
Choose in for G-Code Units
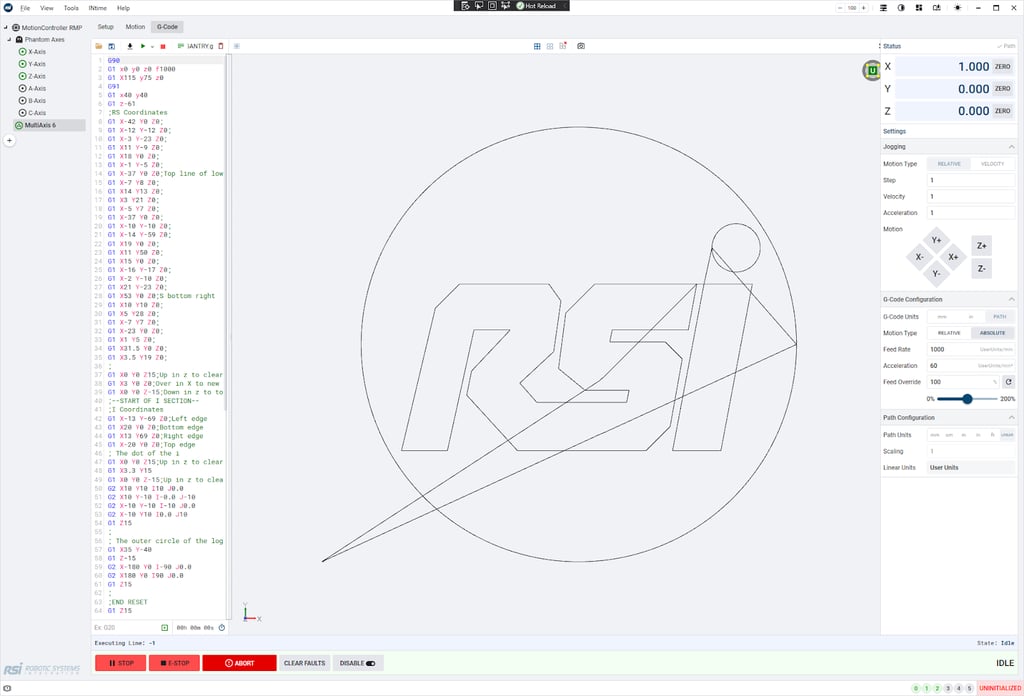970,317
